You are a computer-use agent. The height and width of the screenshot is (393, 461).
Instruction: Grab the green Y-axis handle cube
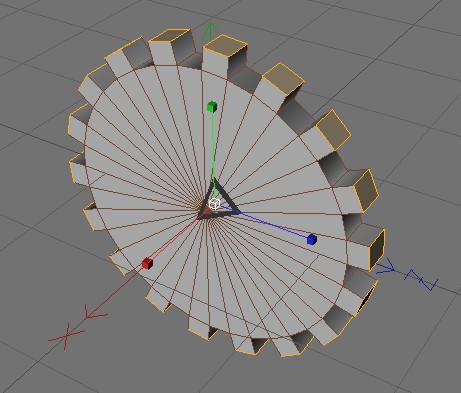click(x=212, y=107)
